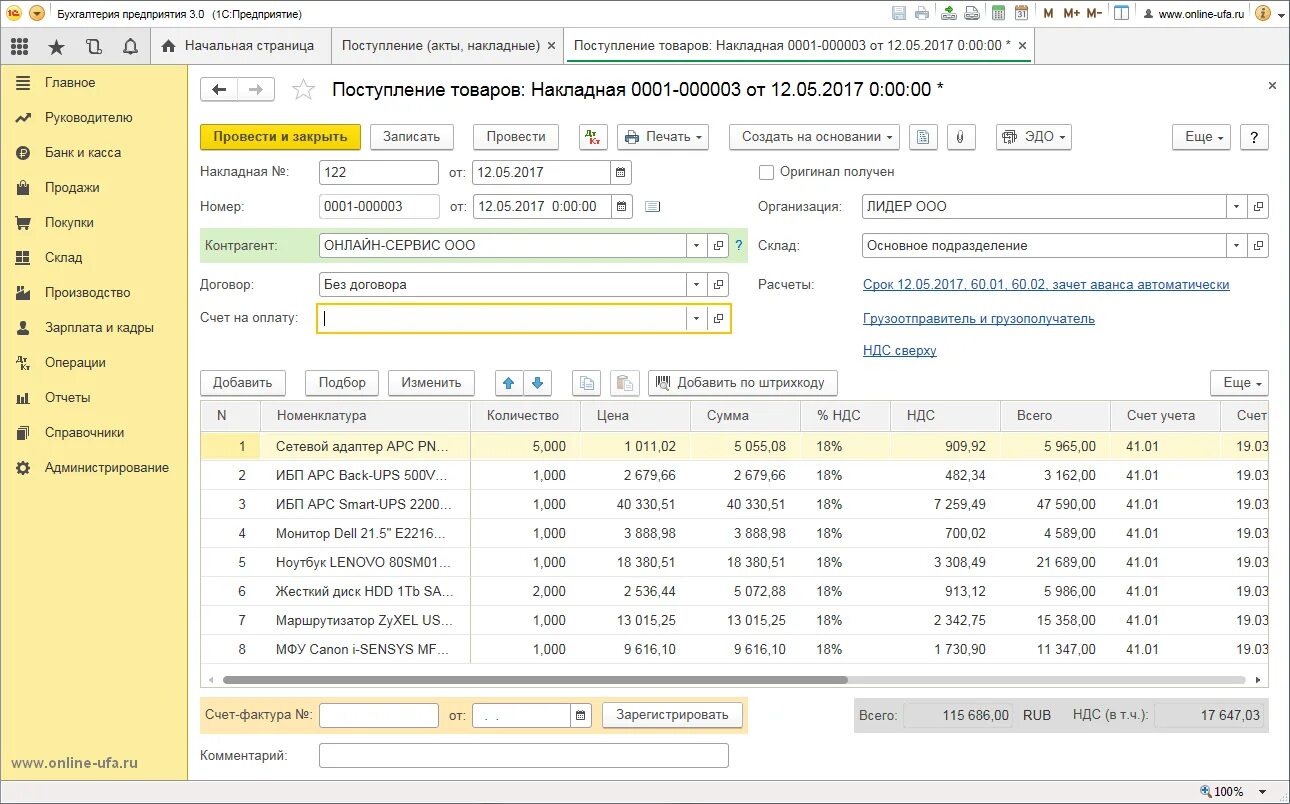Image resolution: width=1290 pixels, height=804 pixels.
Task: Add document to favorites with star outline
Action: [303, 90]
